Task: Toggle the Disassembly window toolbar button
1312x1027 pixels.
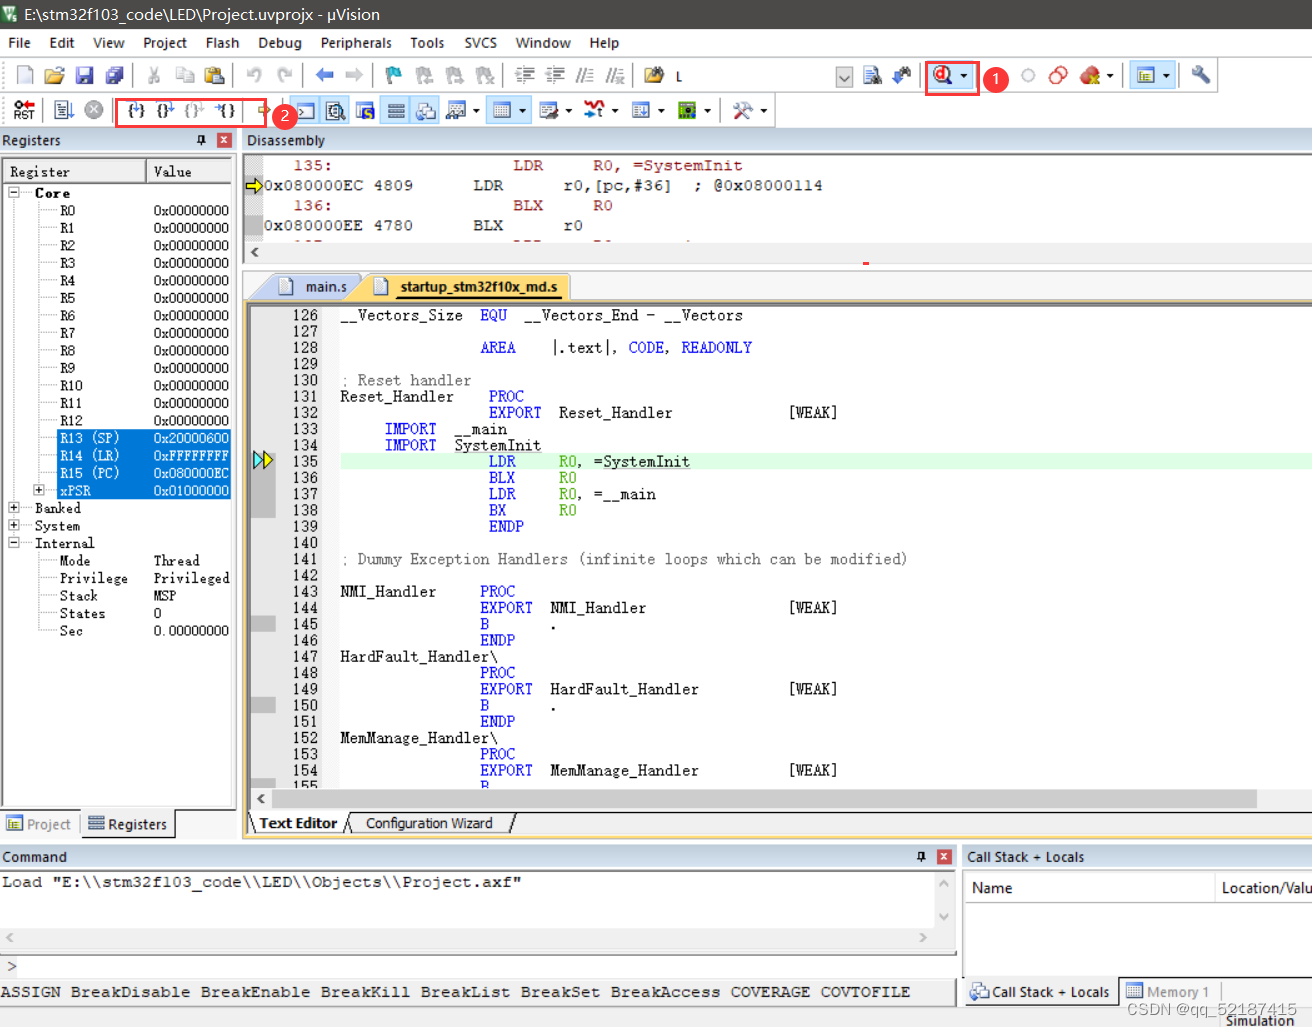Action: pos(335,110)
